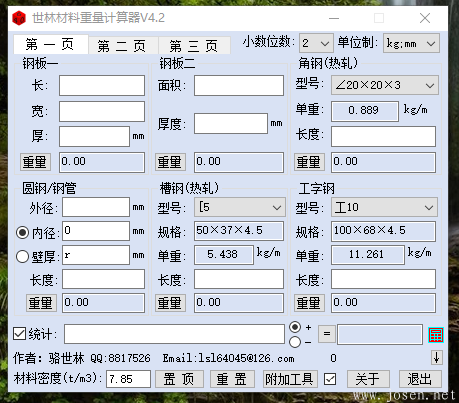The height and width of the screenshot is (403, 459).
Task: Click the 壁厚 input field
Action: click(x=96, y=255)
